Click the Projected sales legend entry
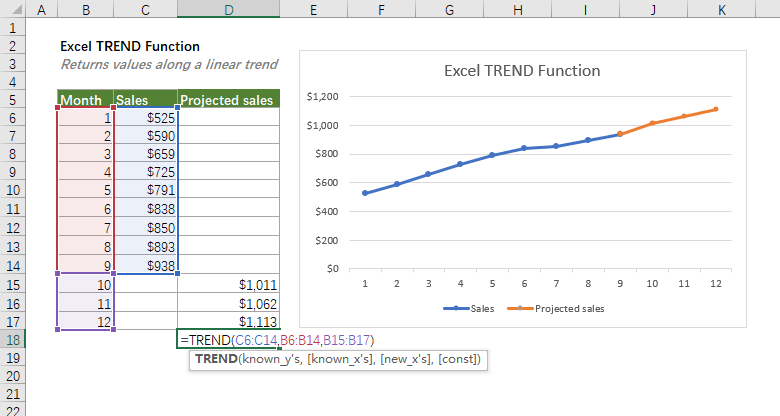The width and height of the screenshot is (780, 416). tap(561, 309)
